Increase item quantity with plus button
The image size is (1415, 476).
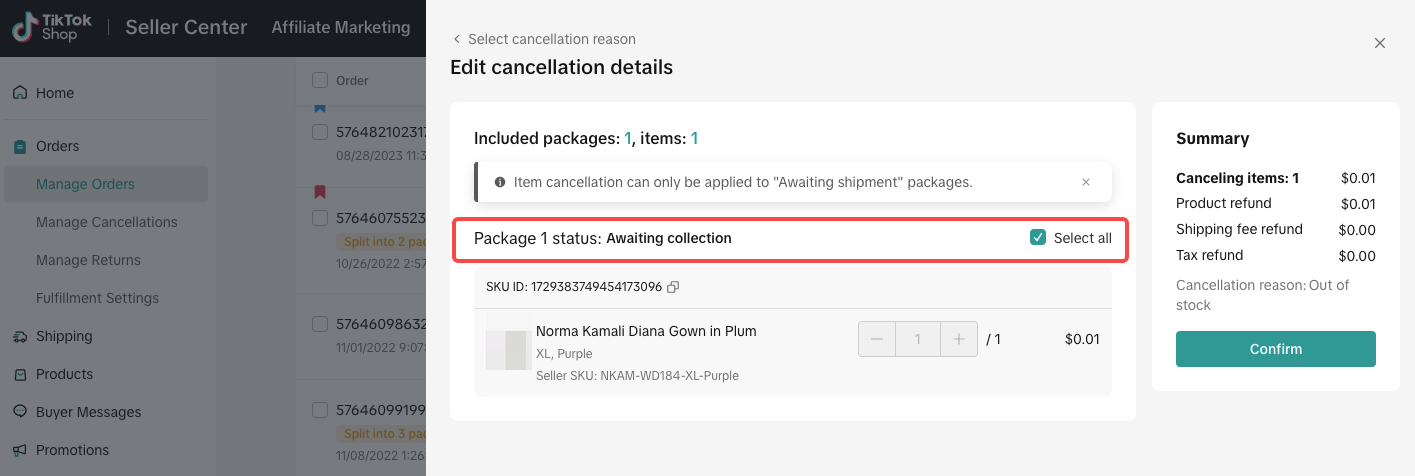click(x=959, y=339)
